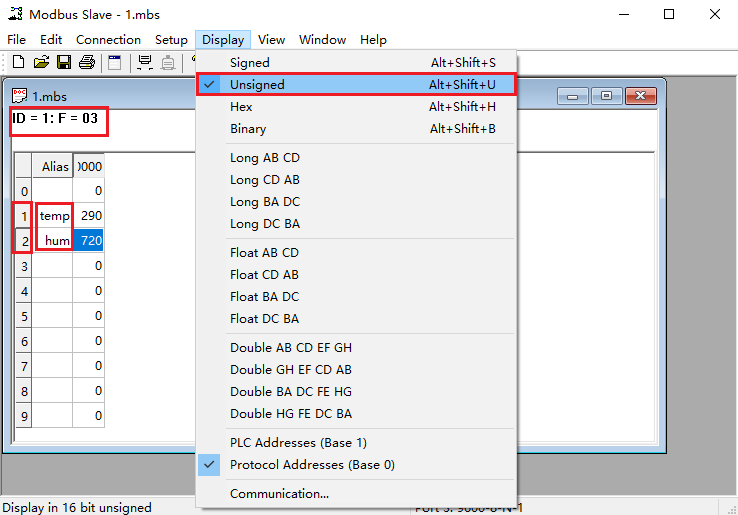Select the hum alias cell

click(x=54, y=241)
